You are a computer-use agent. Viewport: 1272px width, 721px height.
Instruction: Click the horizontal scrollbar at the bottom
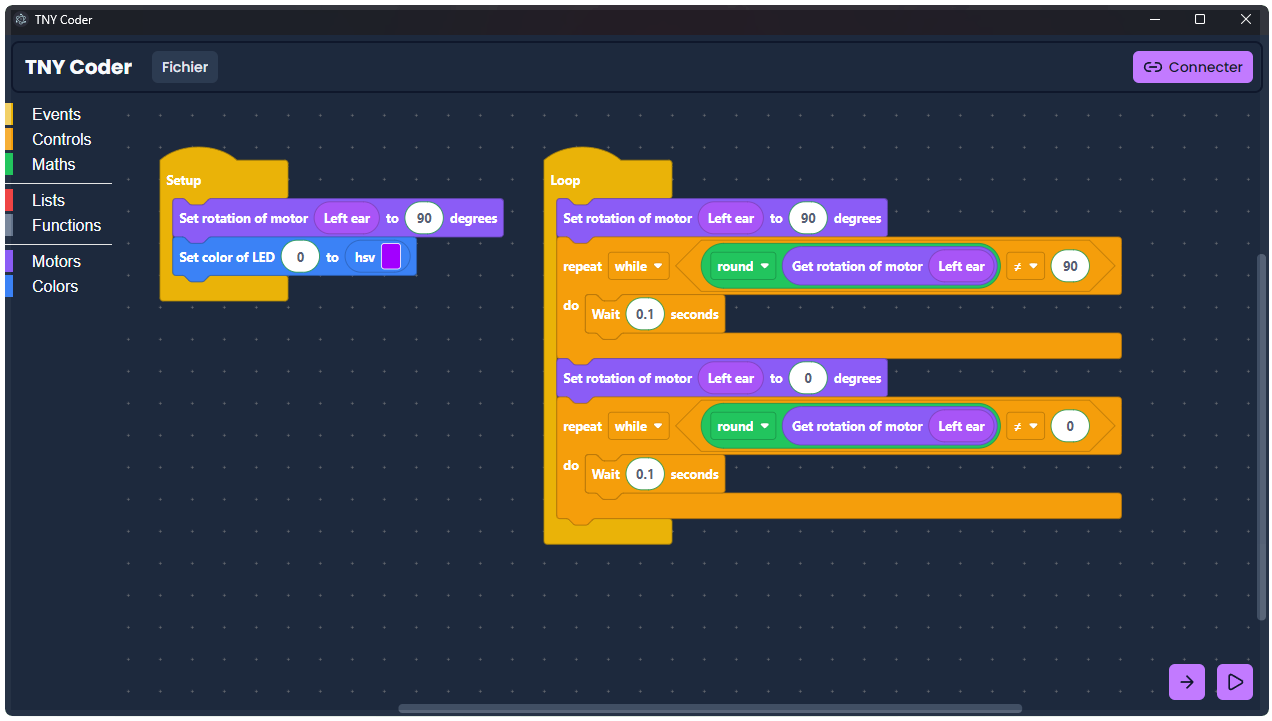[x=709, y=708]
